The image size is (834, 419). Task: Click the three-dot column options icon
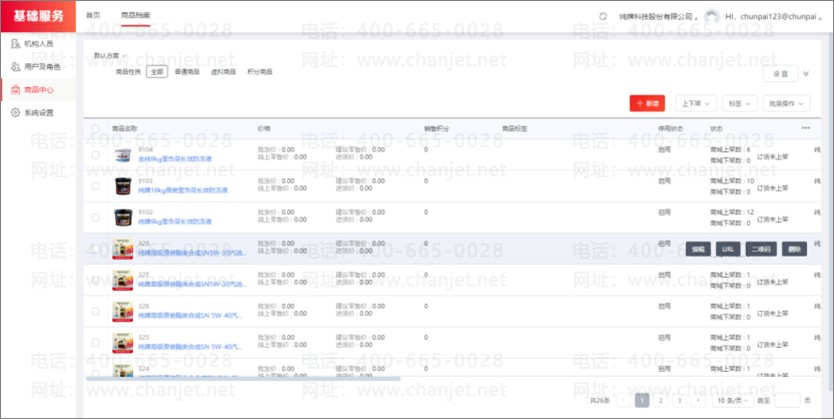tap(805, 128)
